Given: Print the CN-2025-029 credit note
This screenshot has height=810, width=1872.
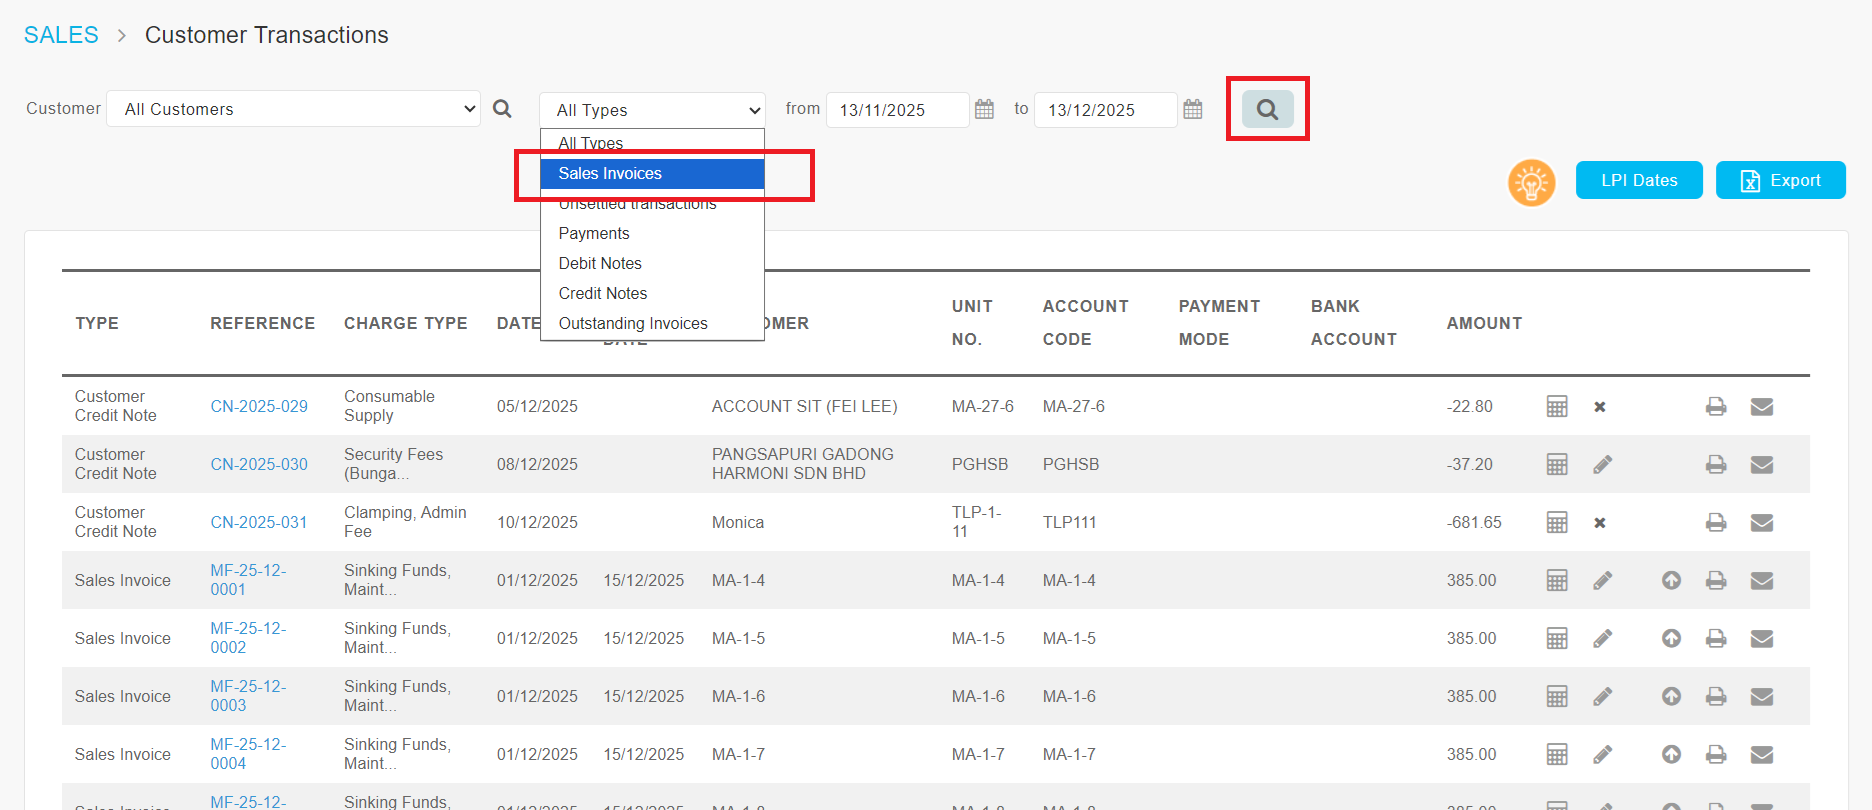Looking at the screenshot, I should pos(1716,406).
